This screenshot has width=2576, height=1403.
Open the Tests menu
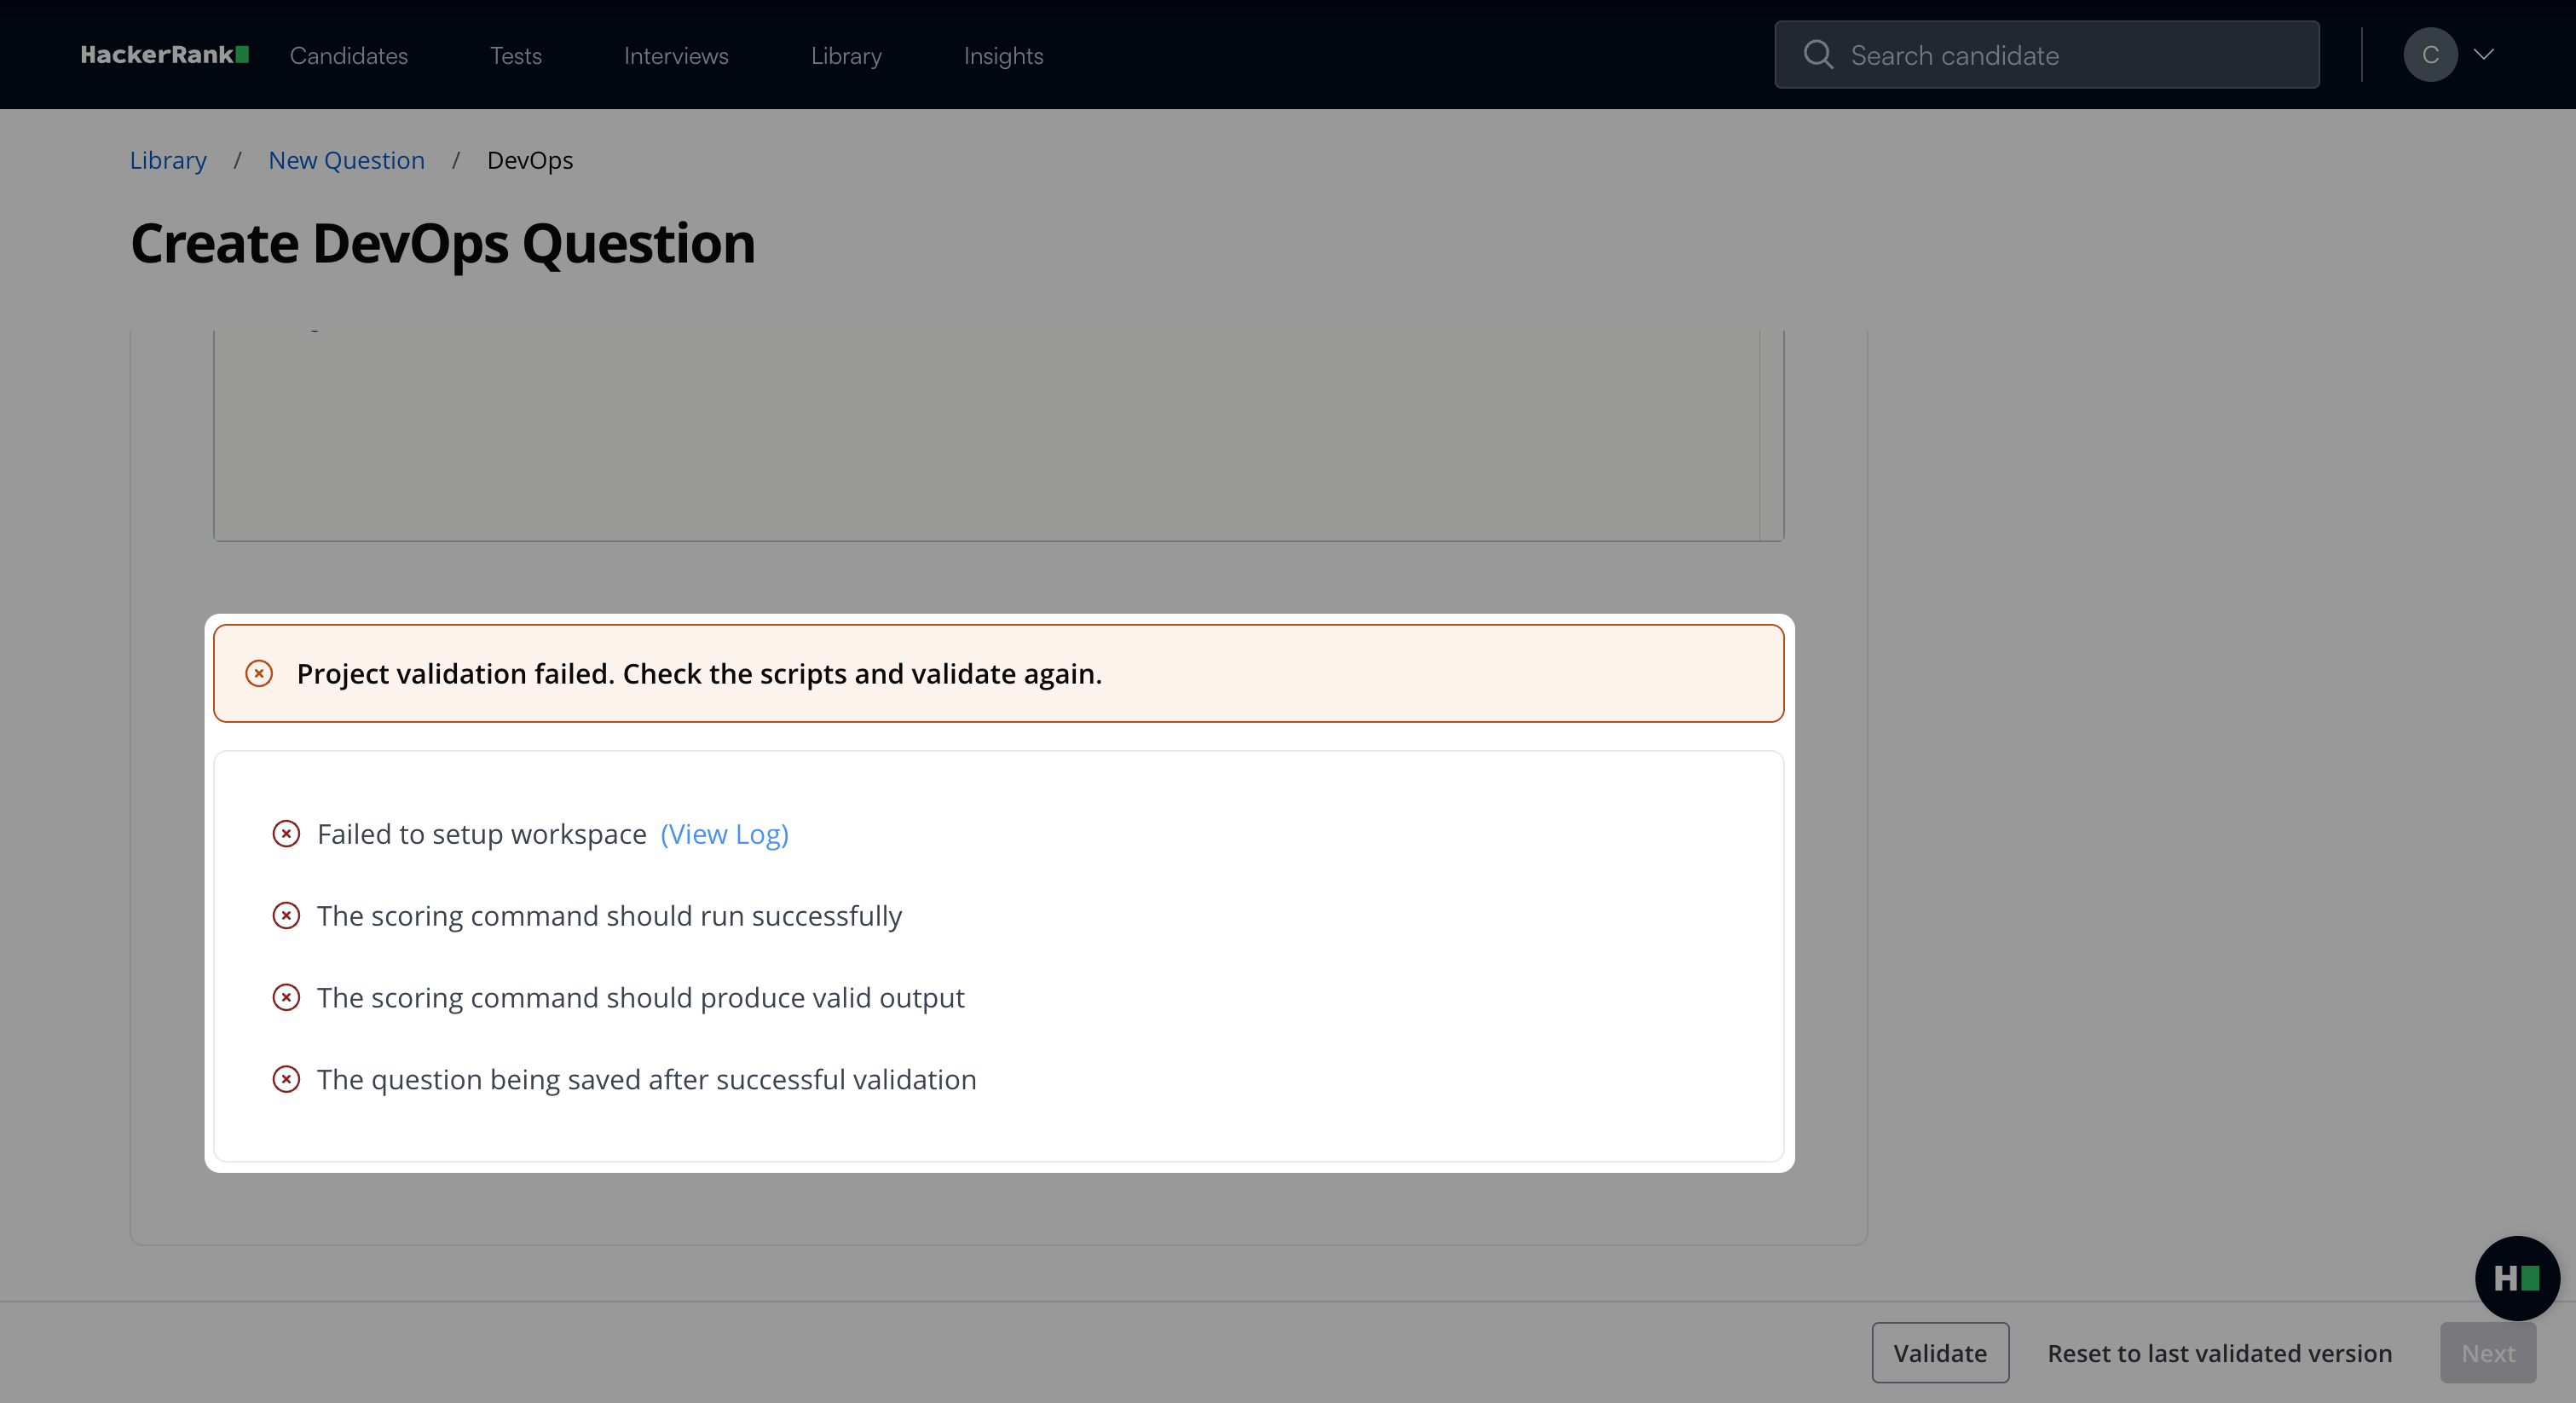point(515,56)
